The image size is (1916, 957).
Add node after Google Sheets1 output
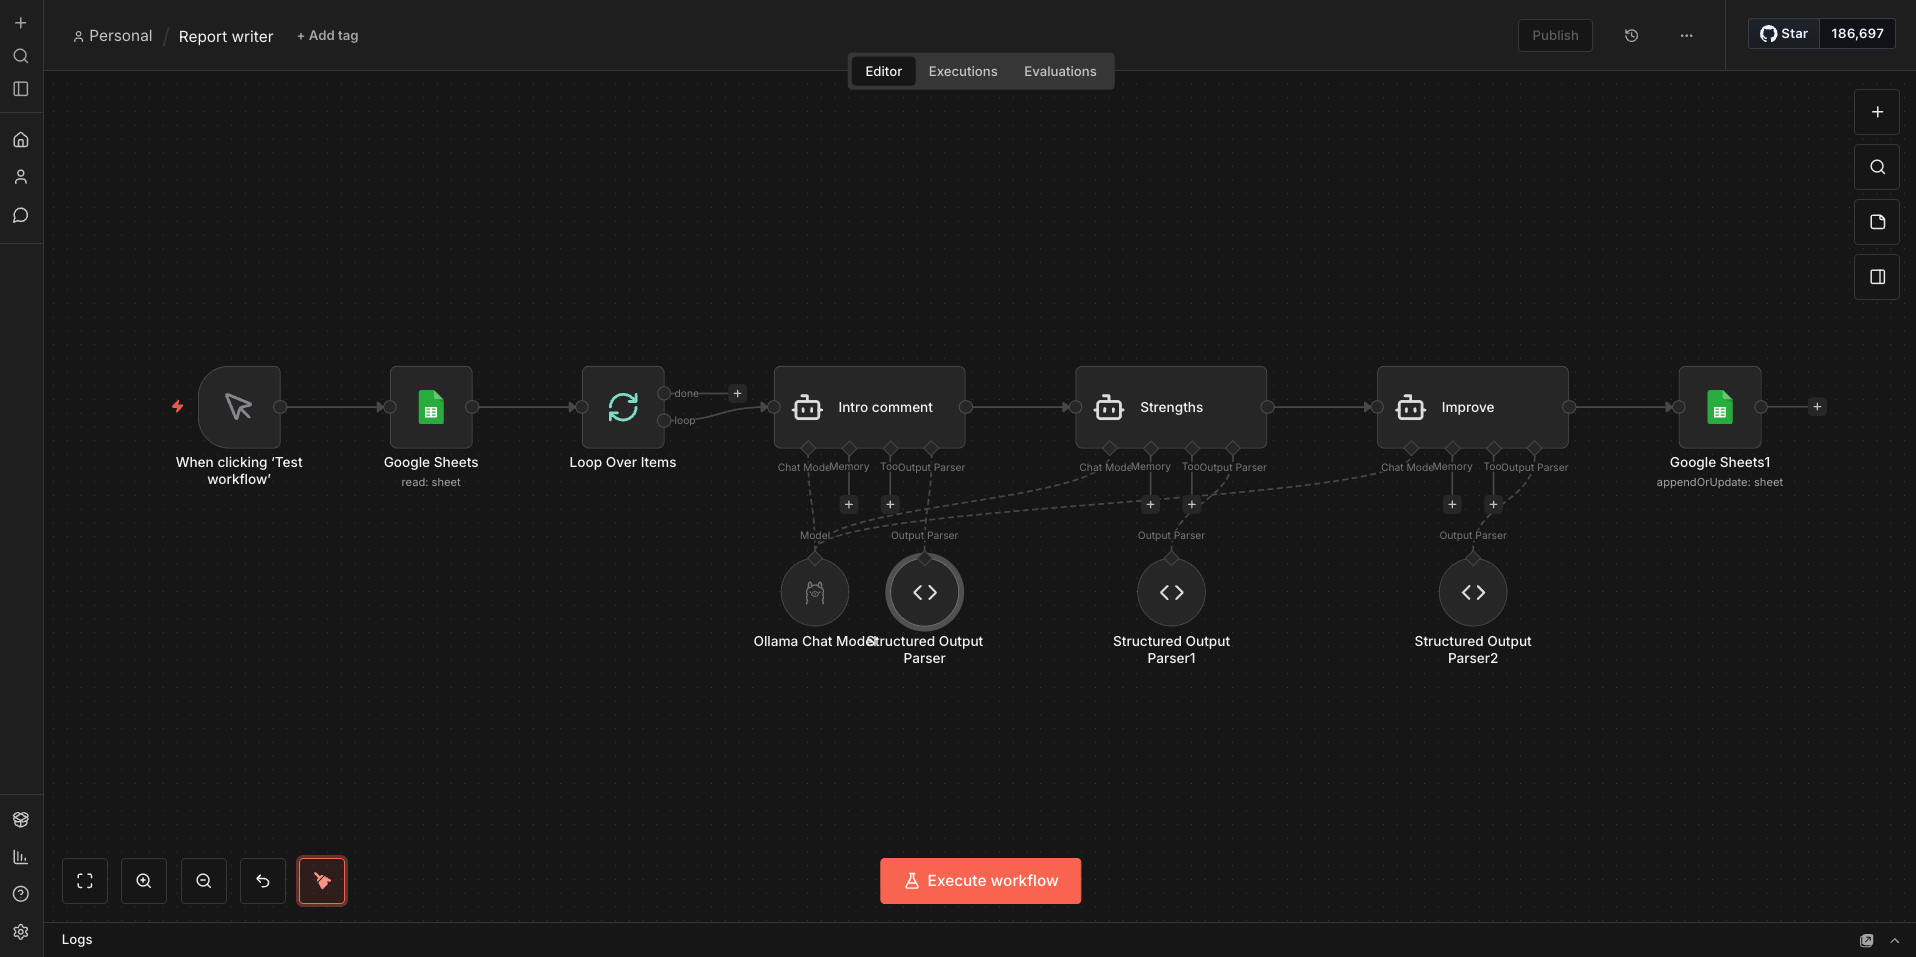point(1818,407)
